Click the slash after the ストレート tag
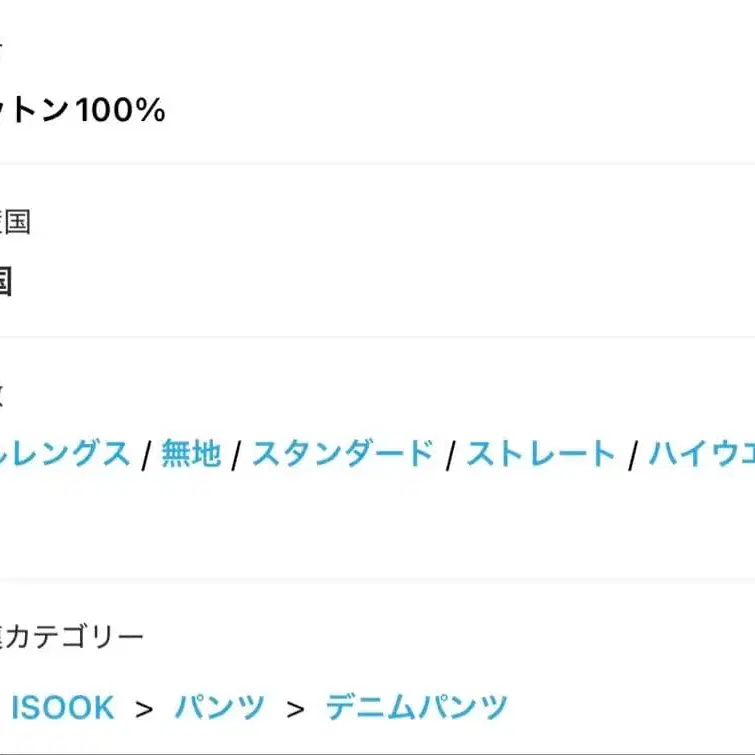This screenshot has width=755, height=755. 632,457
